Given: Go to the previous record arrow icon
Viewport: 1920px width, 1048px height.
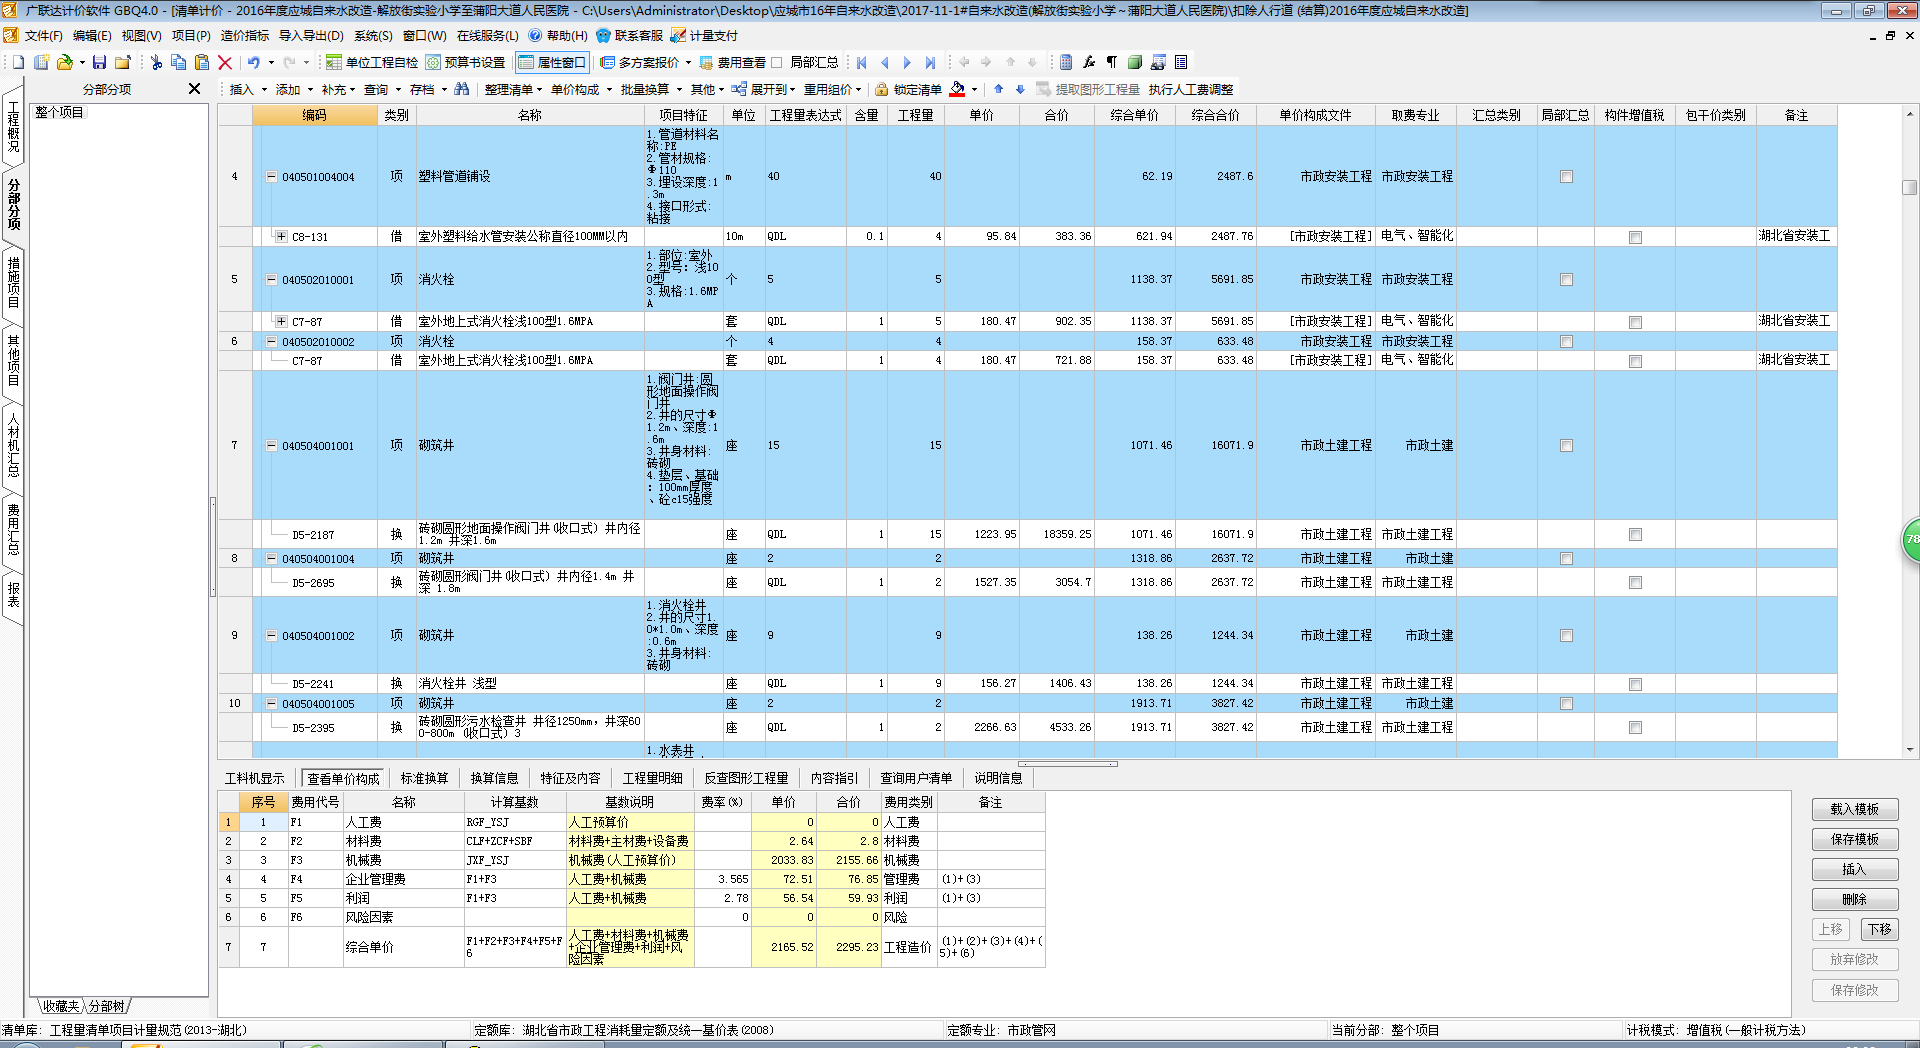Looking at the screenshot, I should coord(884,62).
